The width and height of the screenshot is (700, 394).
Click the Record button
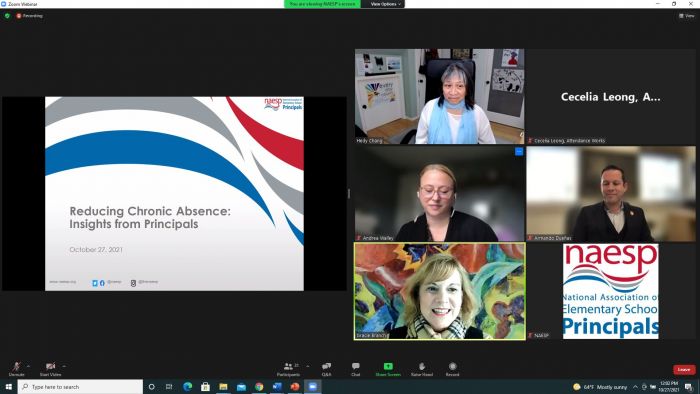point(452,369)
